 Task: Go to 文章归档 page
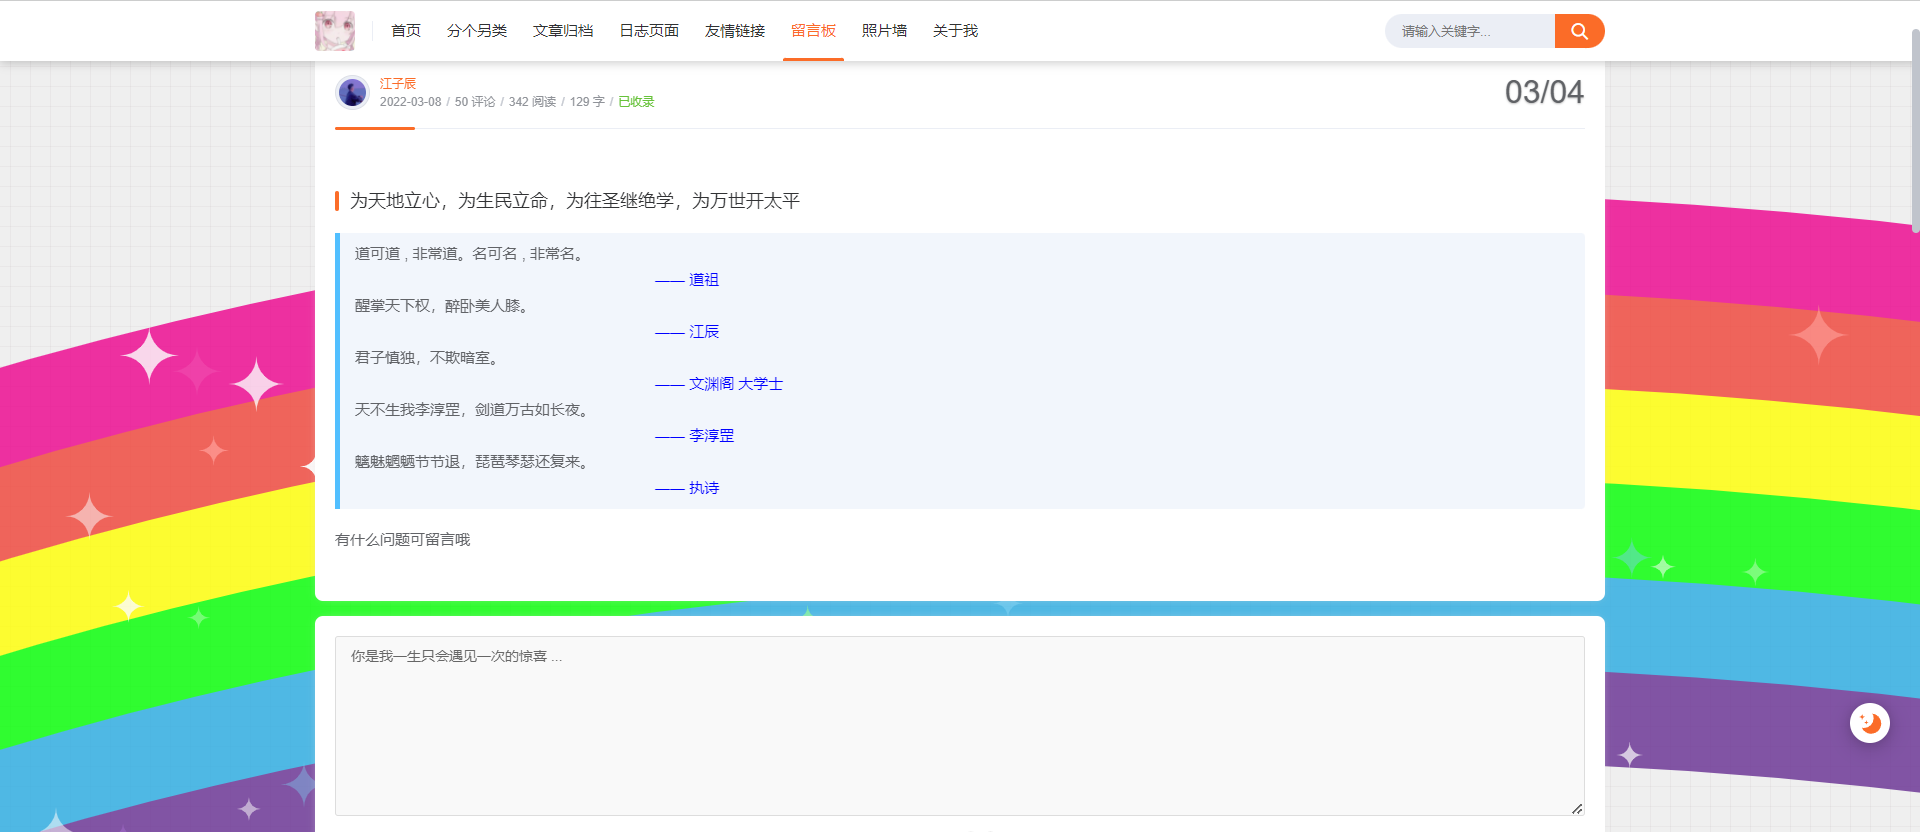point(563,31)
